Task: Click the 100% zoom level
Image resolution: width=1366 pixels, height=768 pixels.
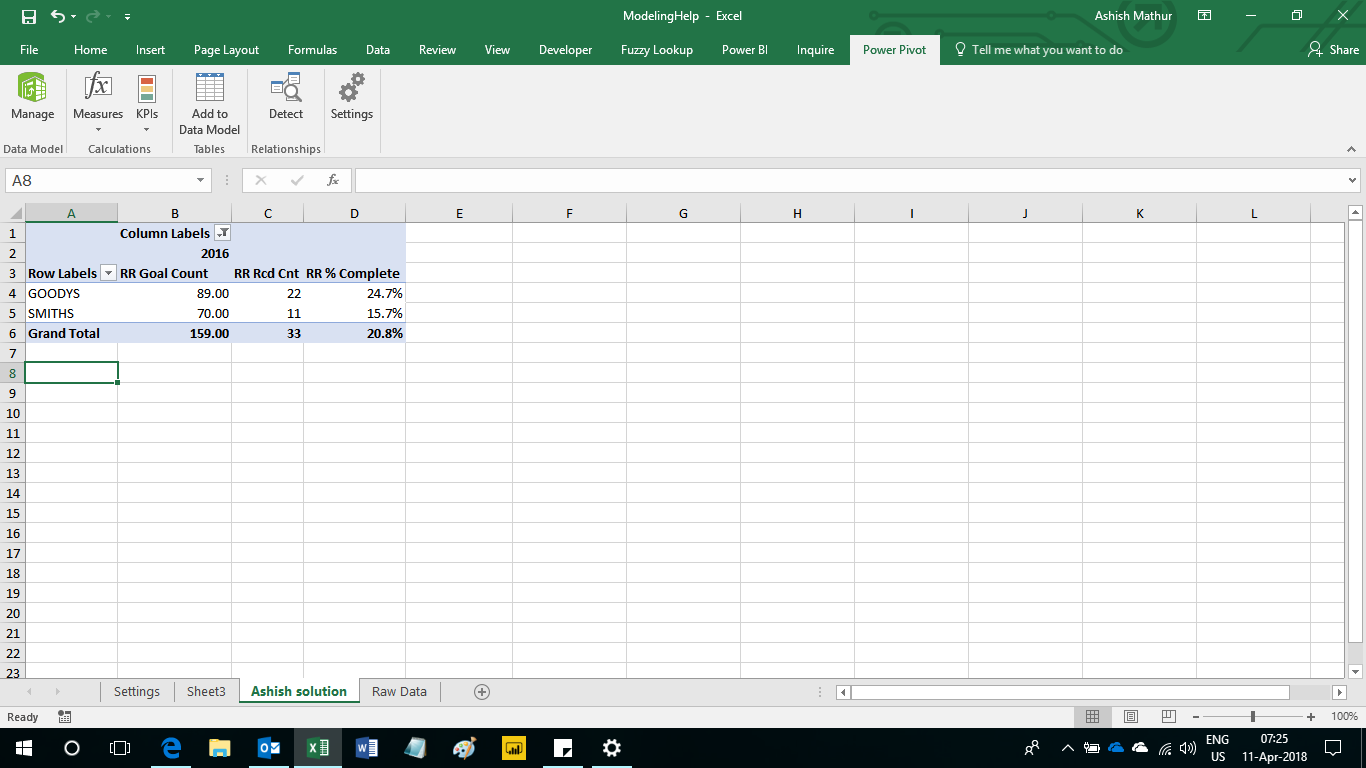Action: 1344,716
